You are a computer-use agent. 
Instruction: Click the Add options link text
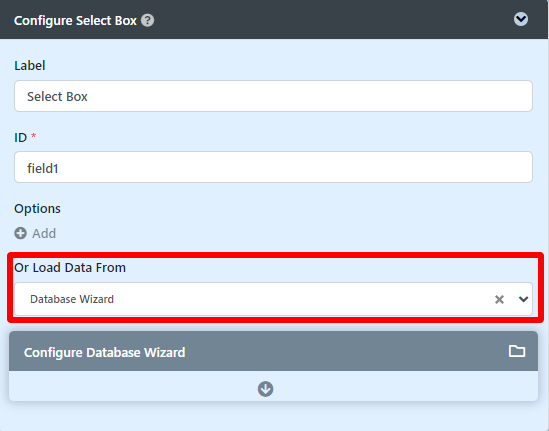pyautogui.click(x=44, y=233)
